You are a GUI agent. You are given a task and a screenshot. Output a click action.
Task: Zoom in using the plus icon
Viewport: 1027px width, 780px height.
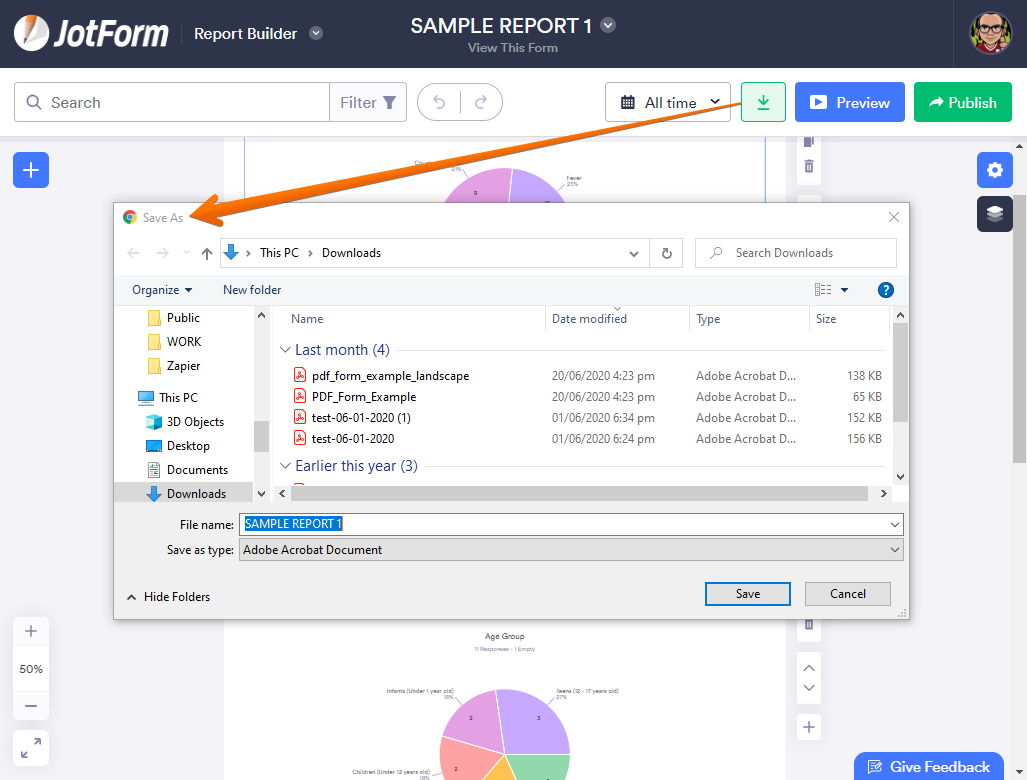click(x=30, y=630)
